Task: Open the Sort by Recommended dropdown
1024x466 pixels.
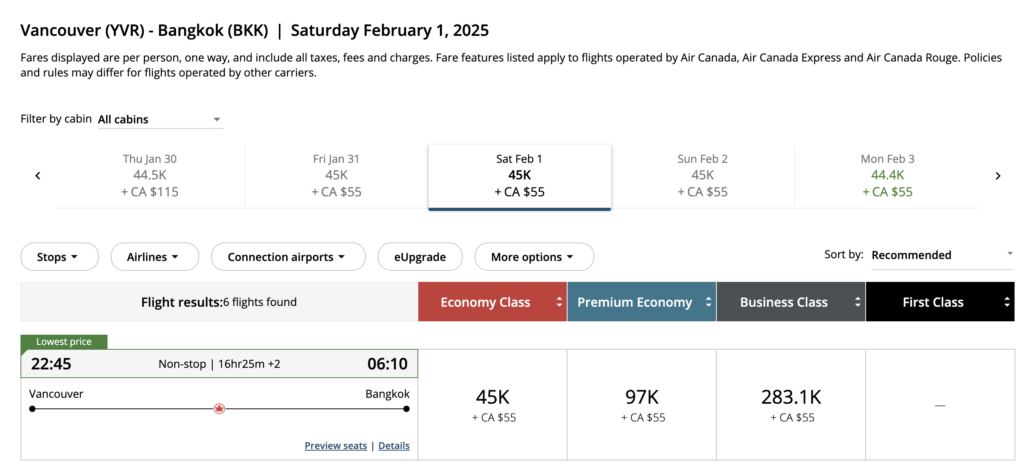Action: click(942, 255)
